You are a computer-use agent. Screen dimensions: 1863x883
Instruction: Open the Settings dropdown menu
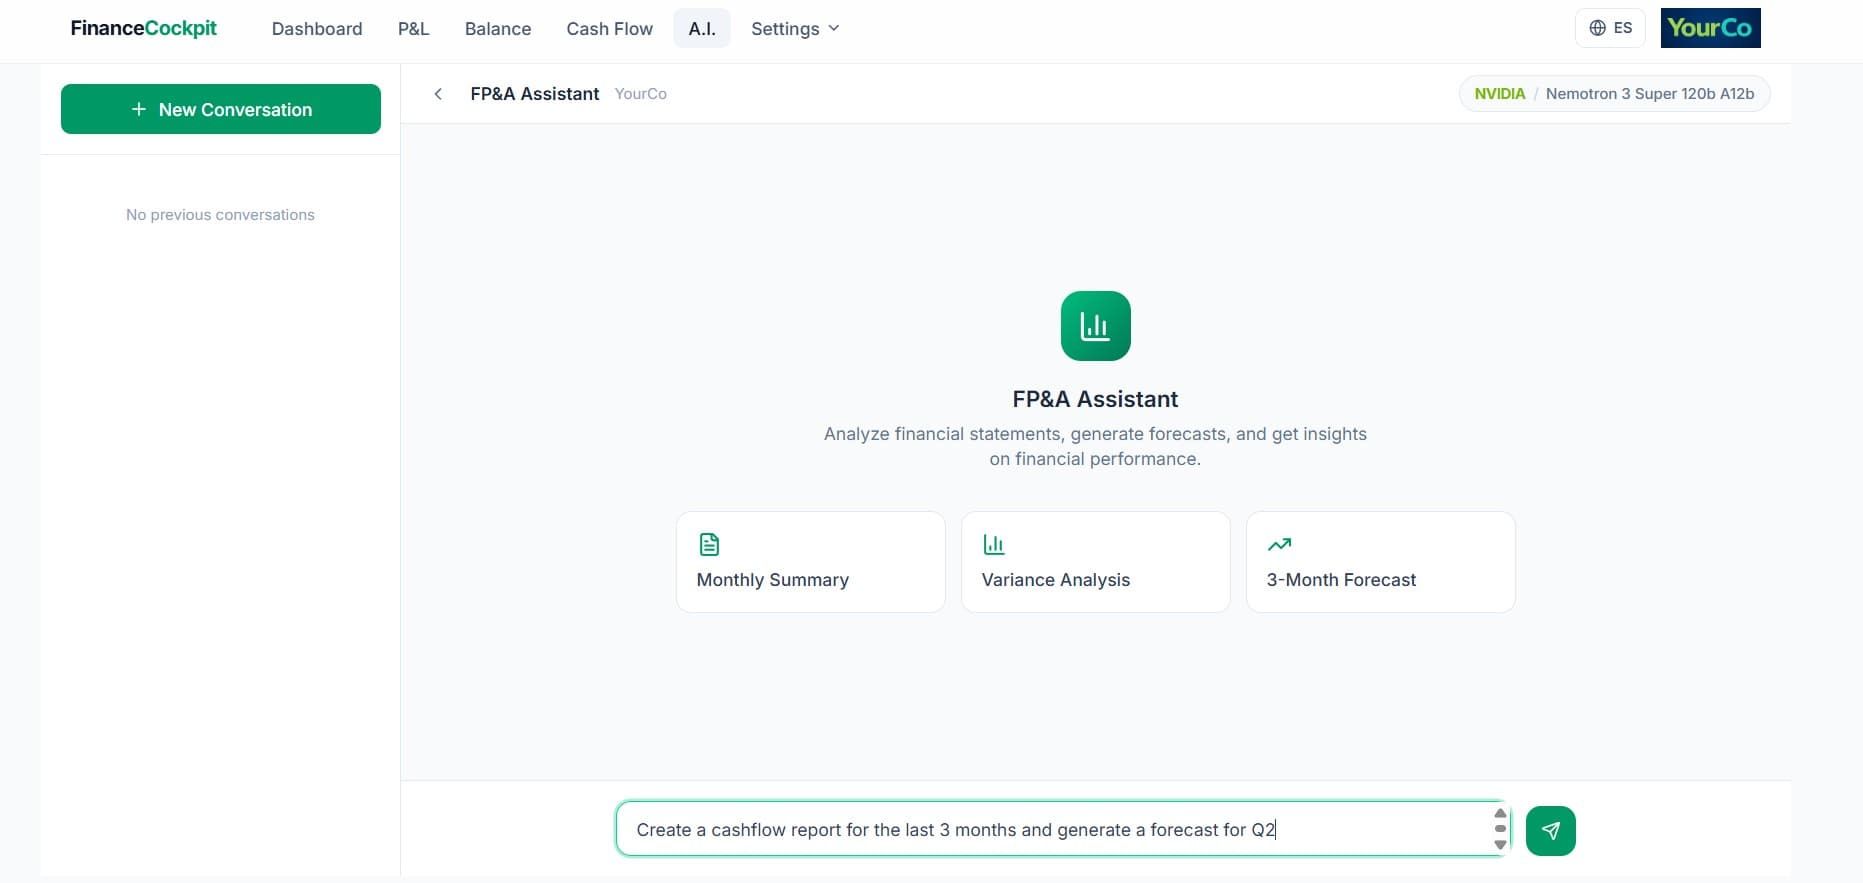(794, 29)
